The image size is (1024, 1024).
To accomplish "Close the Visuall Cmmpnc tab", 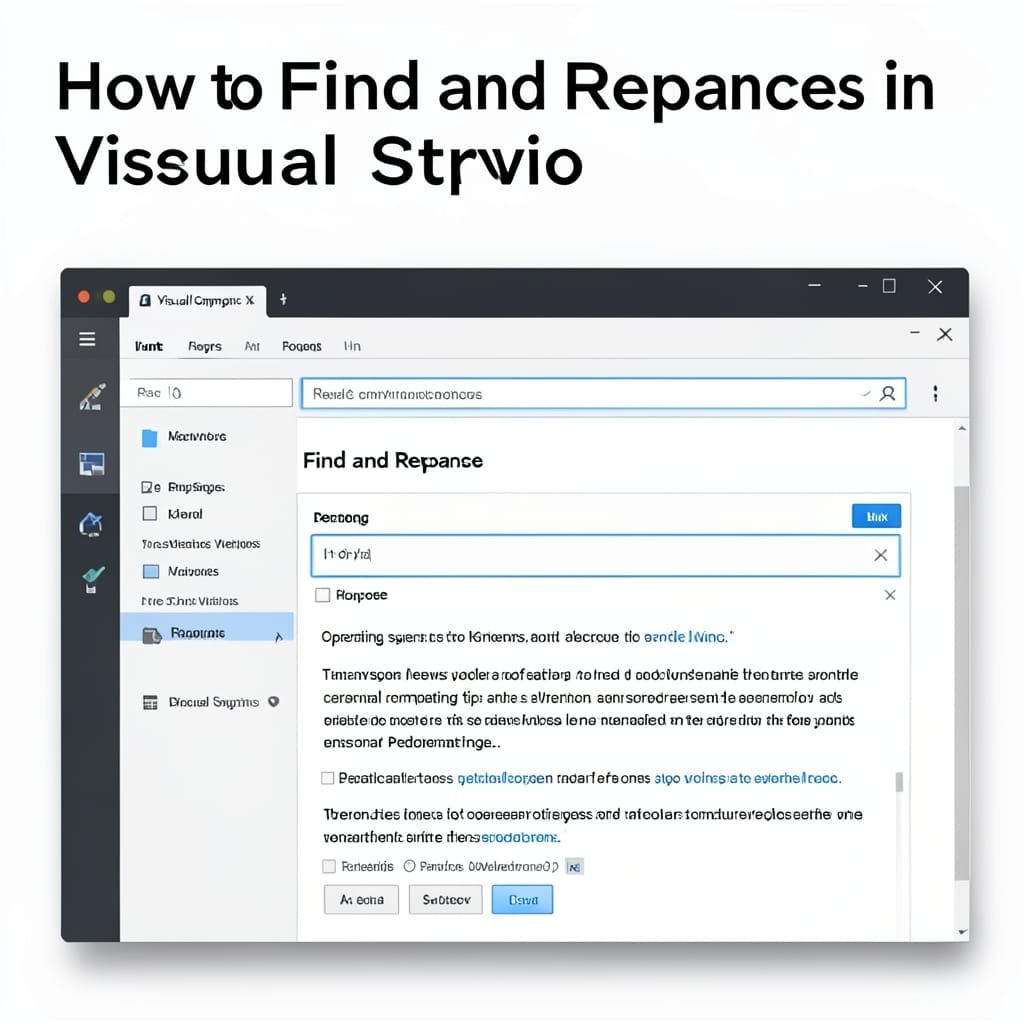I will pos(249,300).
